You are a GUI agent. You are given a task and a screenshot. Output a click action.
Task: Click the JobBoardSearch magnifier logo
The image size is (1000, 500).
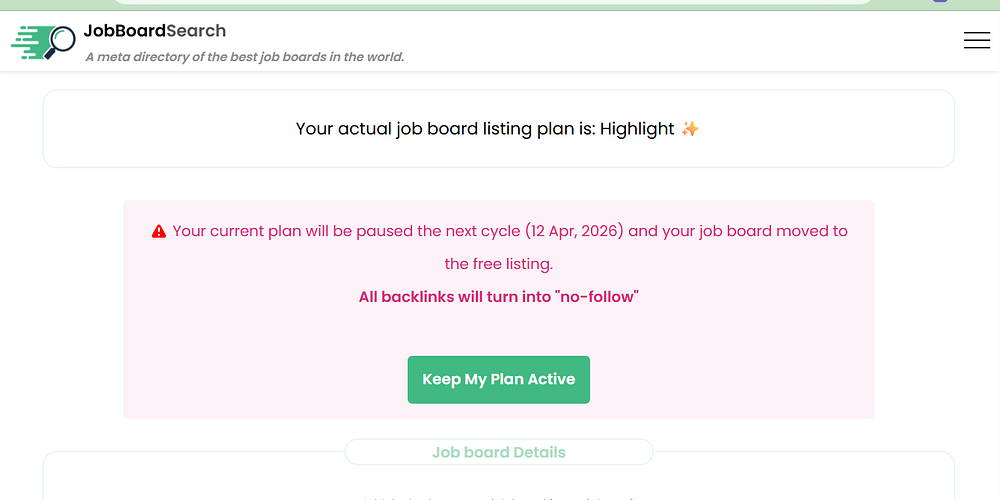(44, 42)
